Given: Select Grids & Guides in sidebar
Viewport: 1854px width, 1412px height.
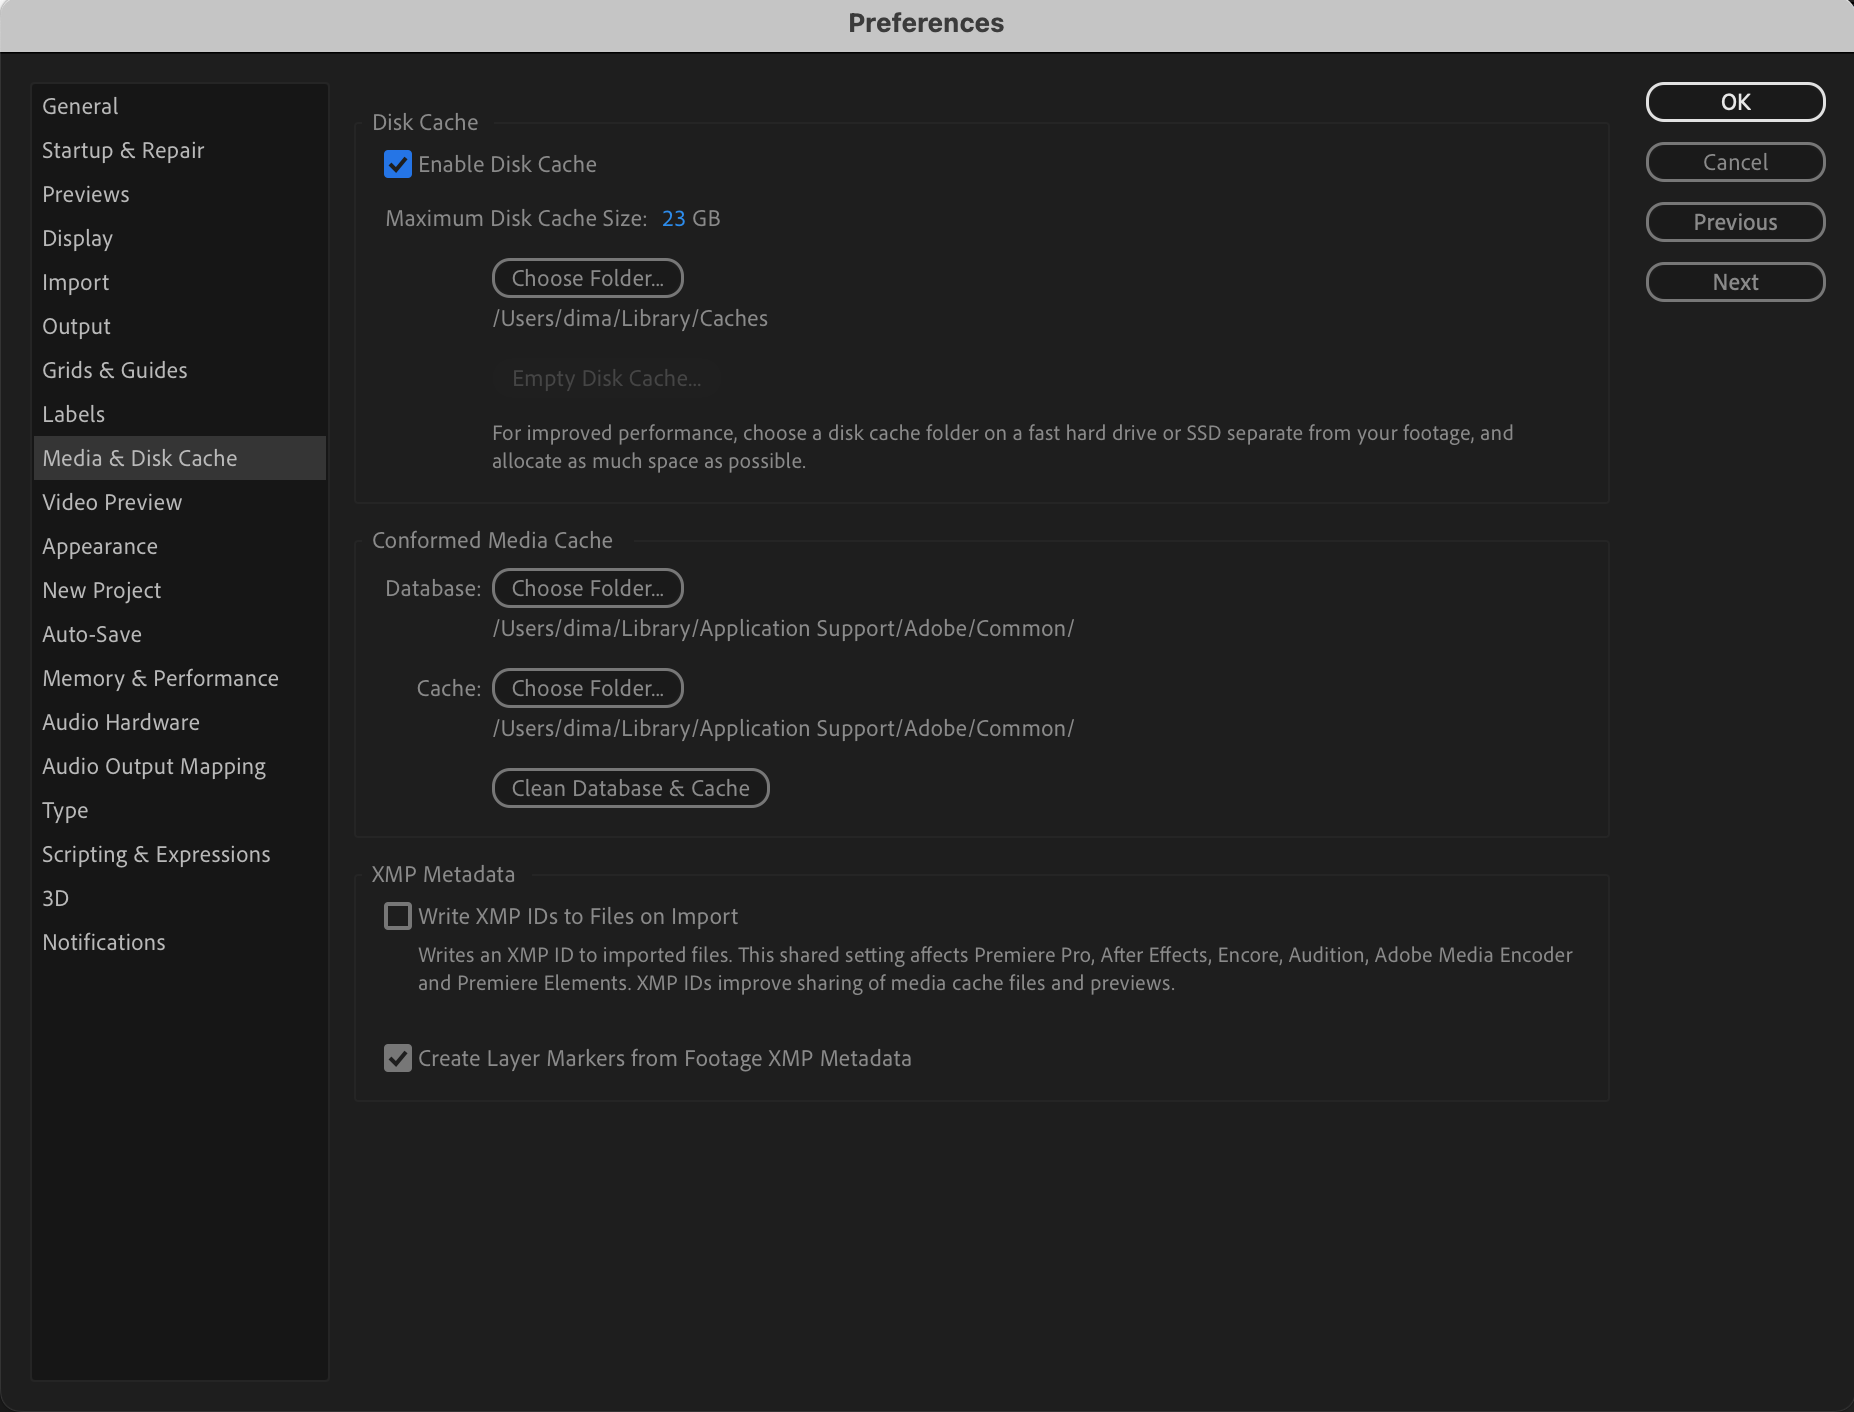Looking at the screenshot, I should point(115,370).
